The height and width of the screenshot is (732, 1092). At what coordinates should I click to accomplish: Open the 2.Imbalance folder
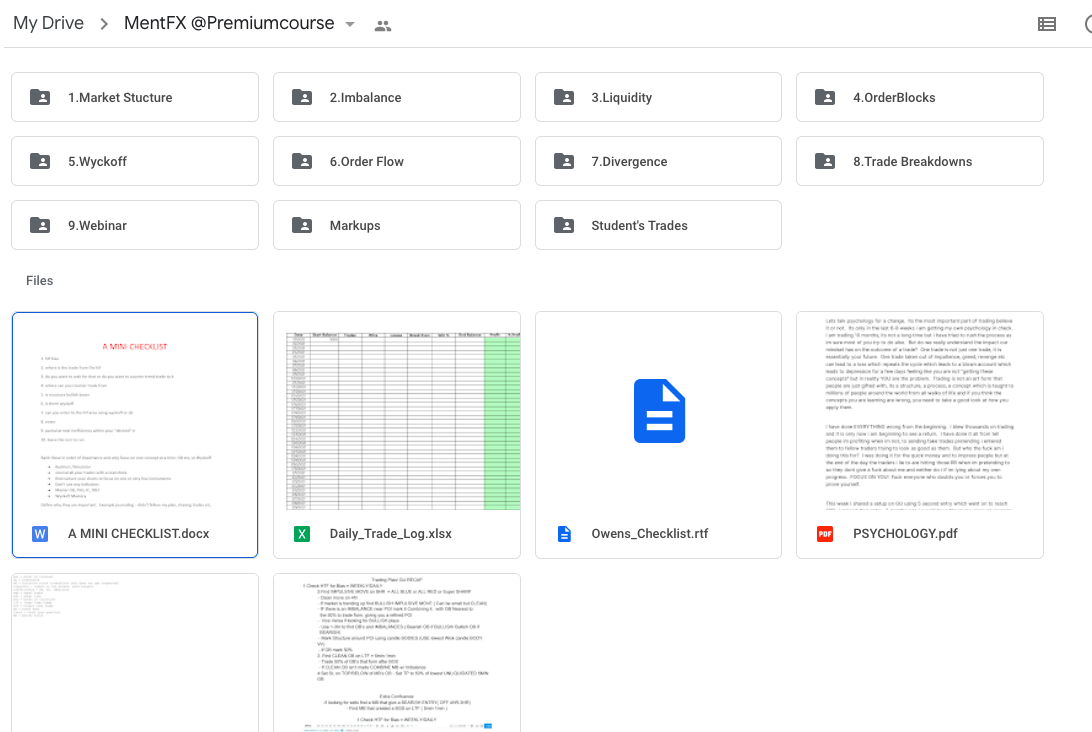(x=396, y=97)
